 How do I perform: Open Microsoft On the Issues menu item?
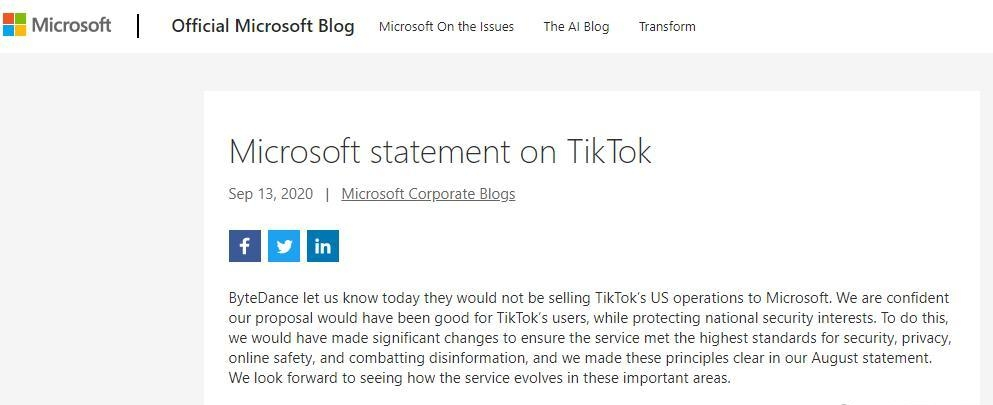(446, 27)
